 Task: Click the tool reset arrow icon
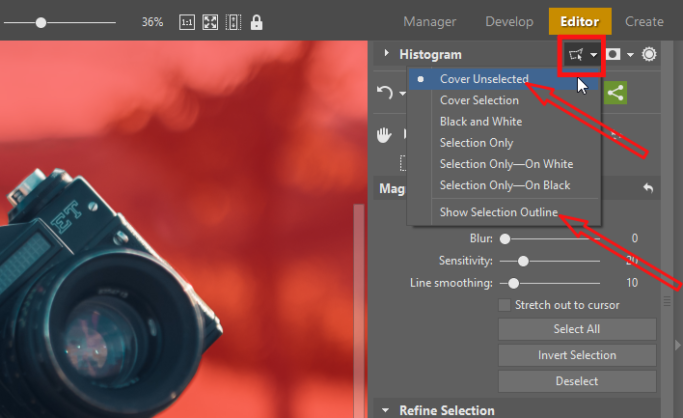(648, 188)
